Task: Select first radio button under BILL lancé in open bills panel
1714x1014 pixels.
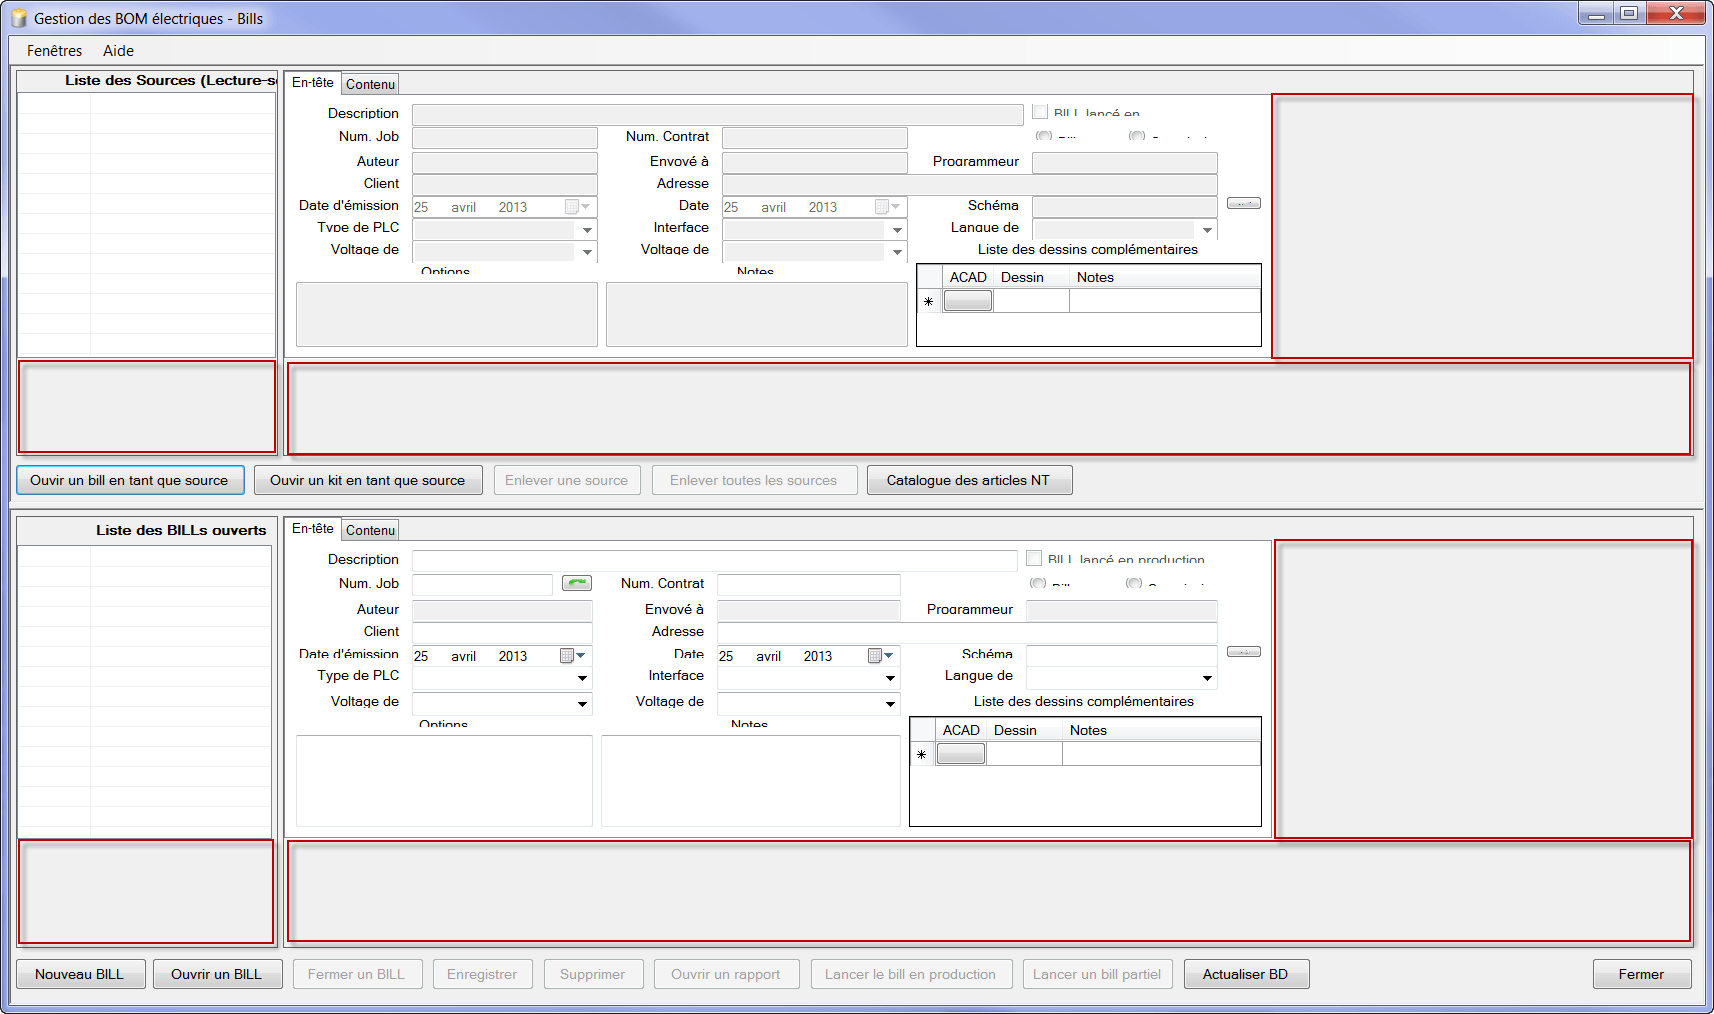Action: [x=1038, y=582]
